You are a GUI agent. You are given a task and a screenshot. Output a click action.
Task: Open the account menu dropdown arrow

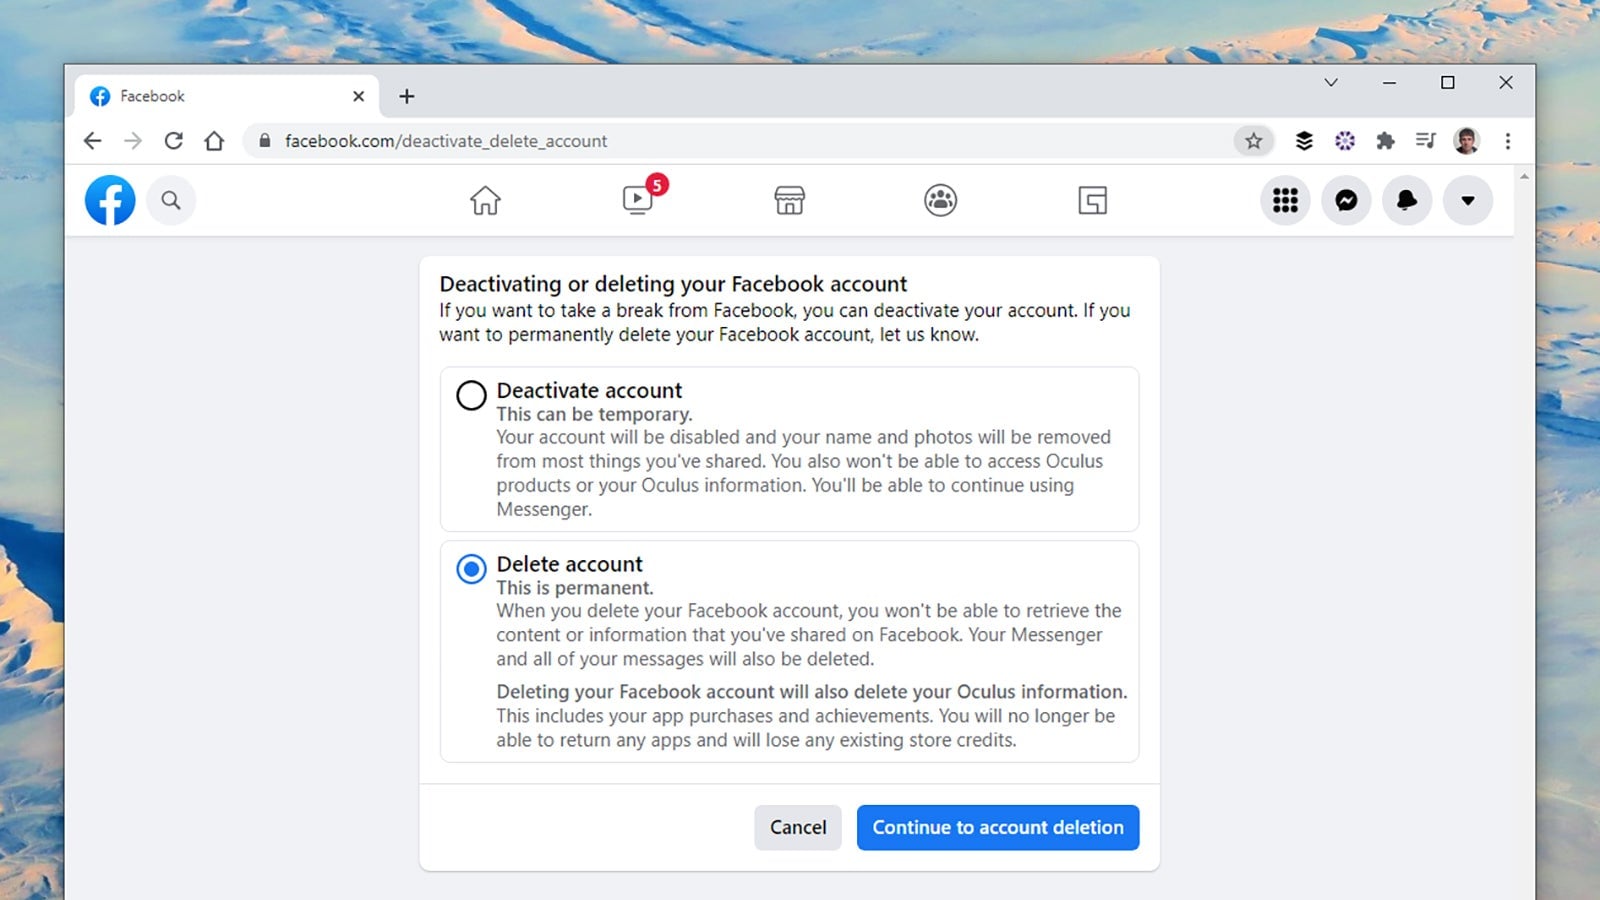coord(1468,200)
